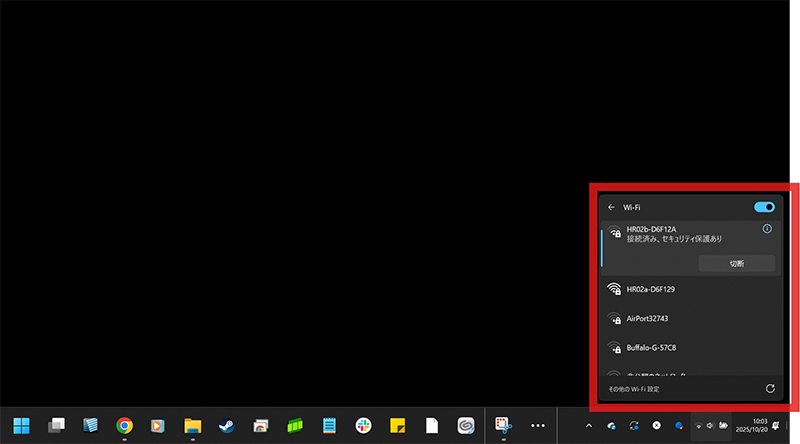The height and width of the screenshot is (444, 800).
Task: Open File Explorer from the taskbar
Action: click(x=193, y=425)
